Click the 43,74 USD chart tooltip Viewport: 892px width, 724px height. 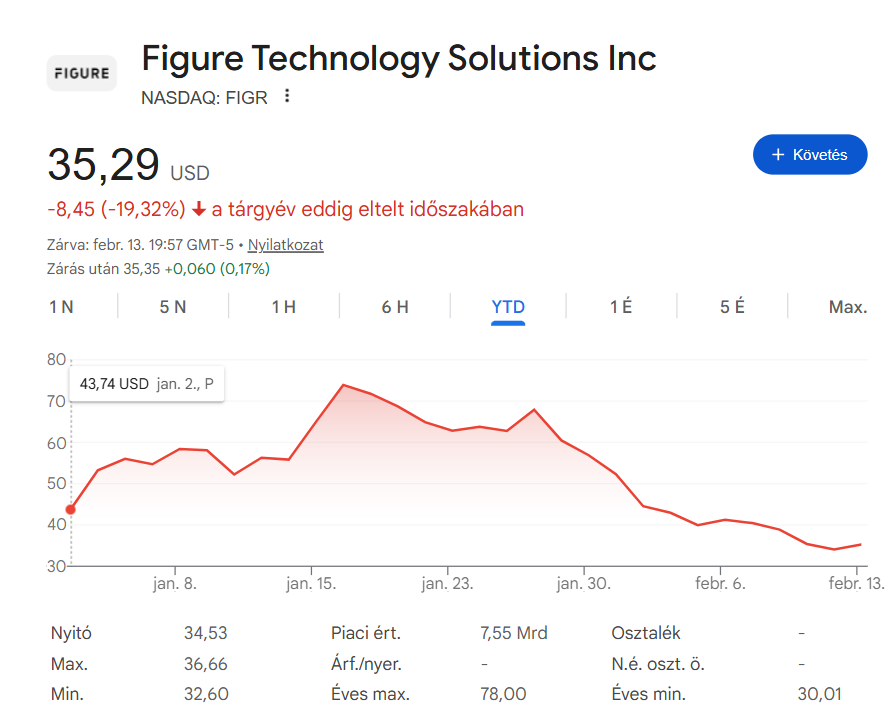click(x=146, y=383)
